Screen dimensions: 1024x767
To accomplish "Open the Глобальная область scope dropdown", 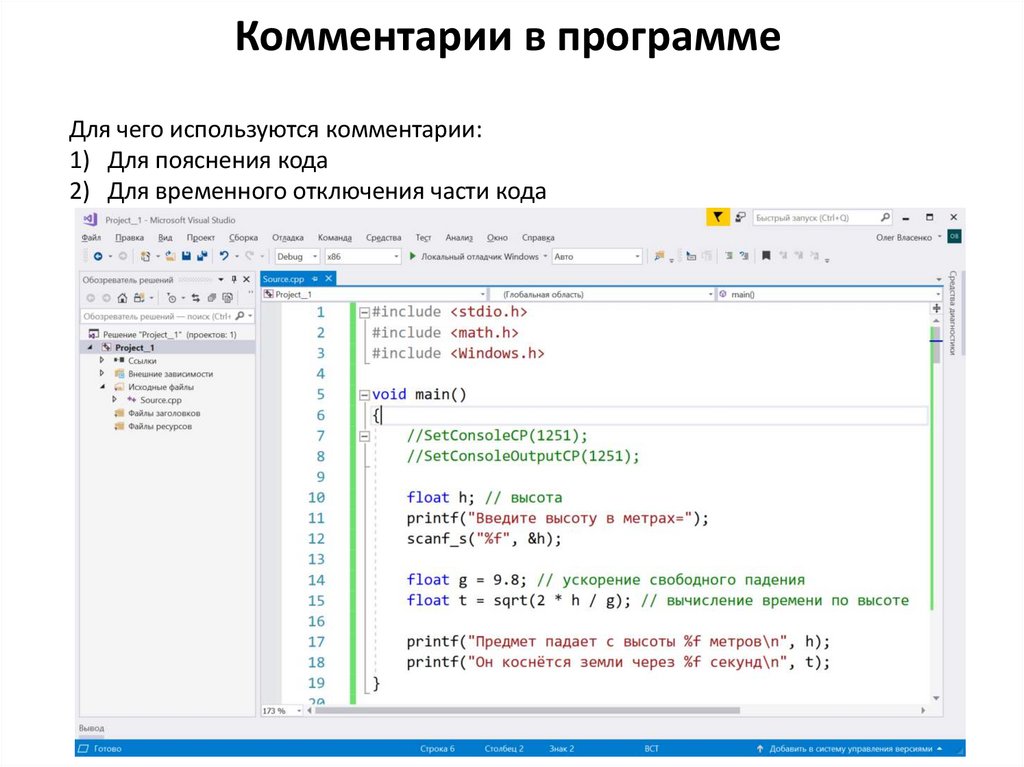I will point(601,295).
